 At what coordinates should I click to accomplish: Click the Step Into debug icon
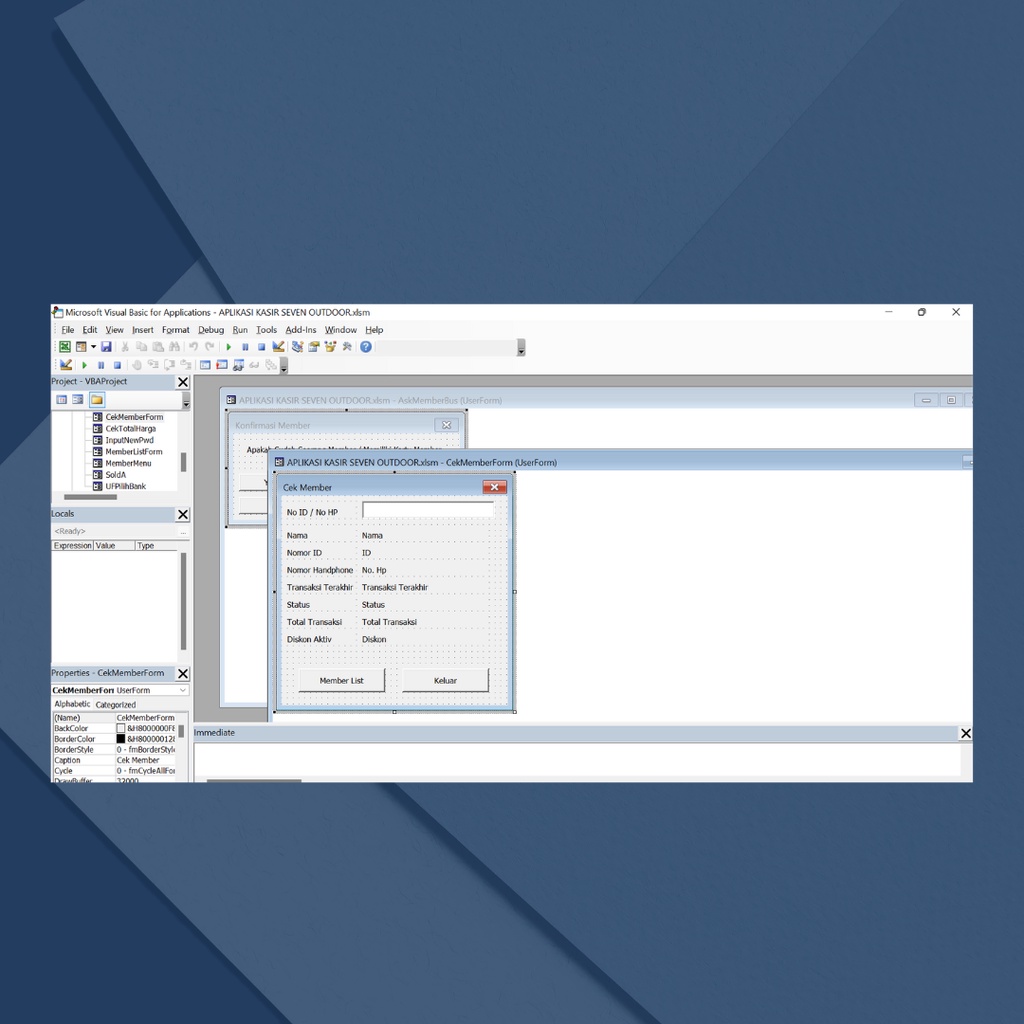(x=153, y=364)
